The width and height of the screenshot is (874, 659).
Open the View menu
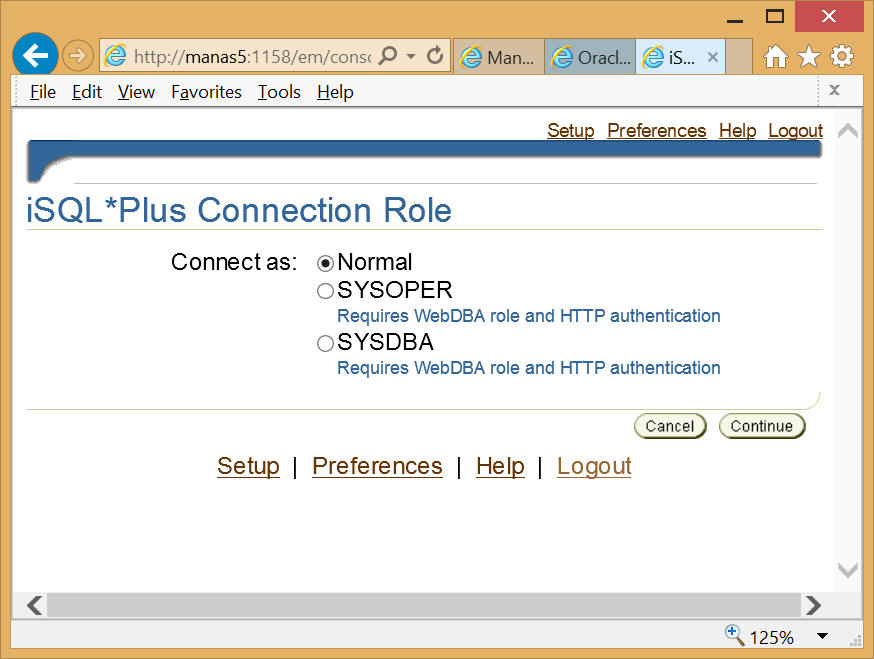(x=136, y=91)
